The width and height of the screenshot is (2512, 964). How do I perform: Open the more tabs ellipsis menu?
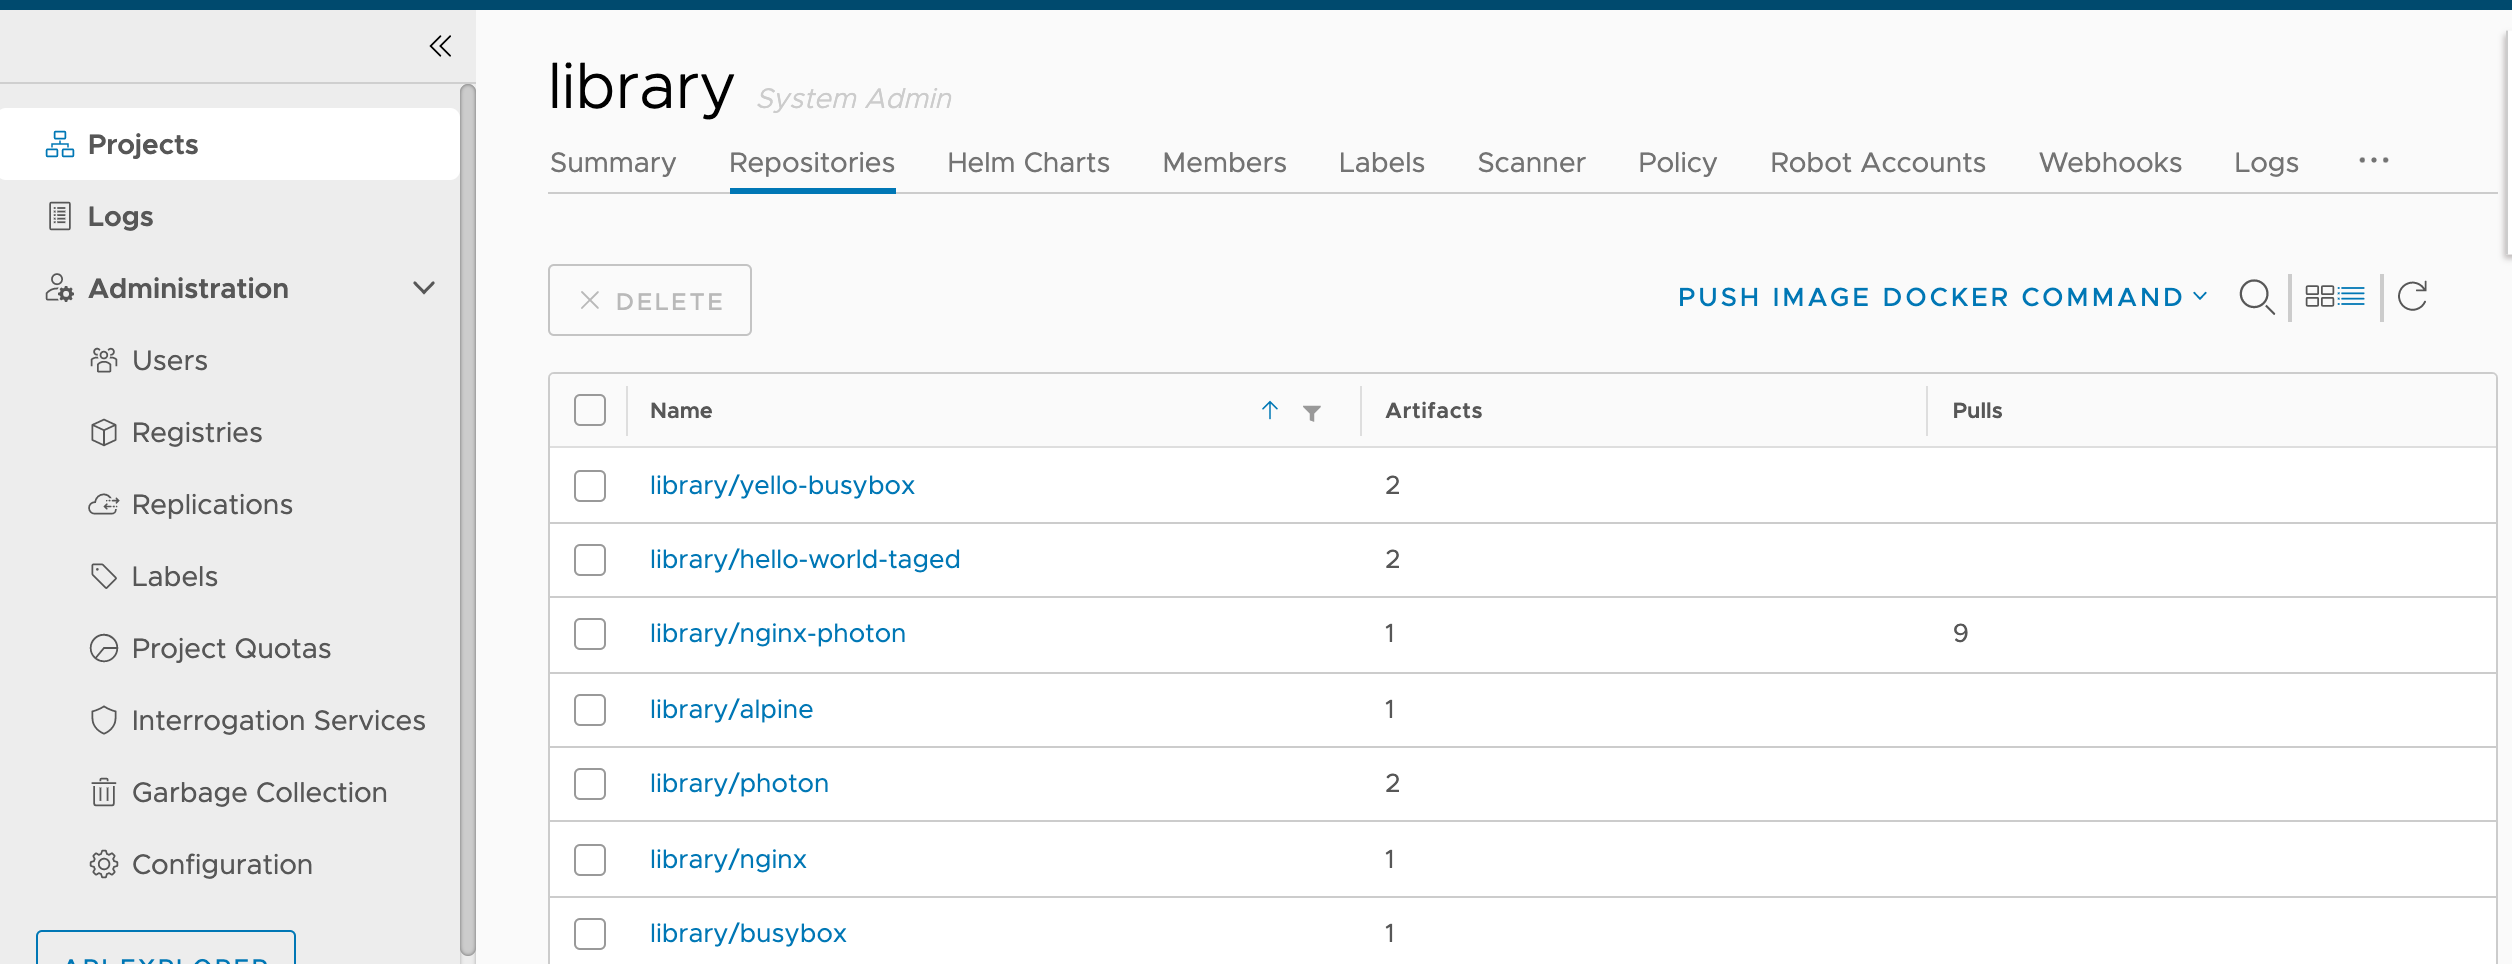click(2373, 161)
